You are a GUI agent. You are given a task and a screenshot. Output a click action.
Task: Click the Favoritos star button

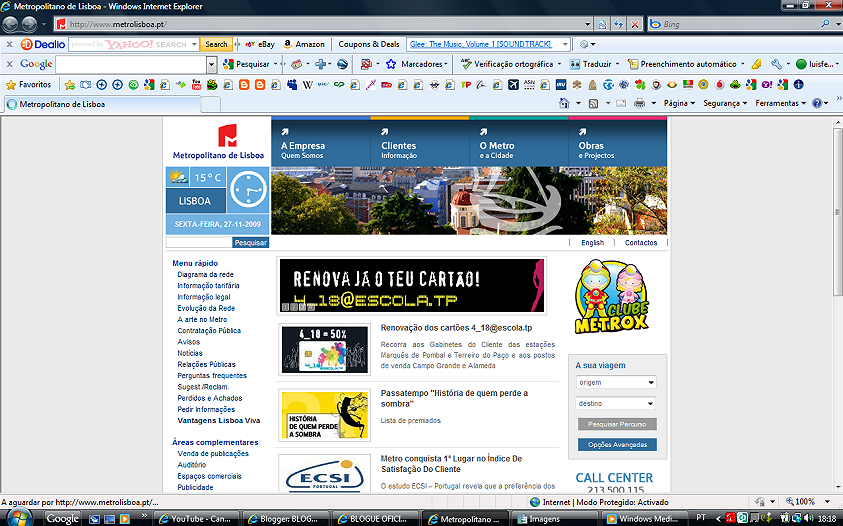point(28,84)
